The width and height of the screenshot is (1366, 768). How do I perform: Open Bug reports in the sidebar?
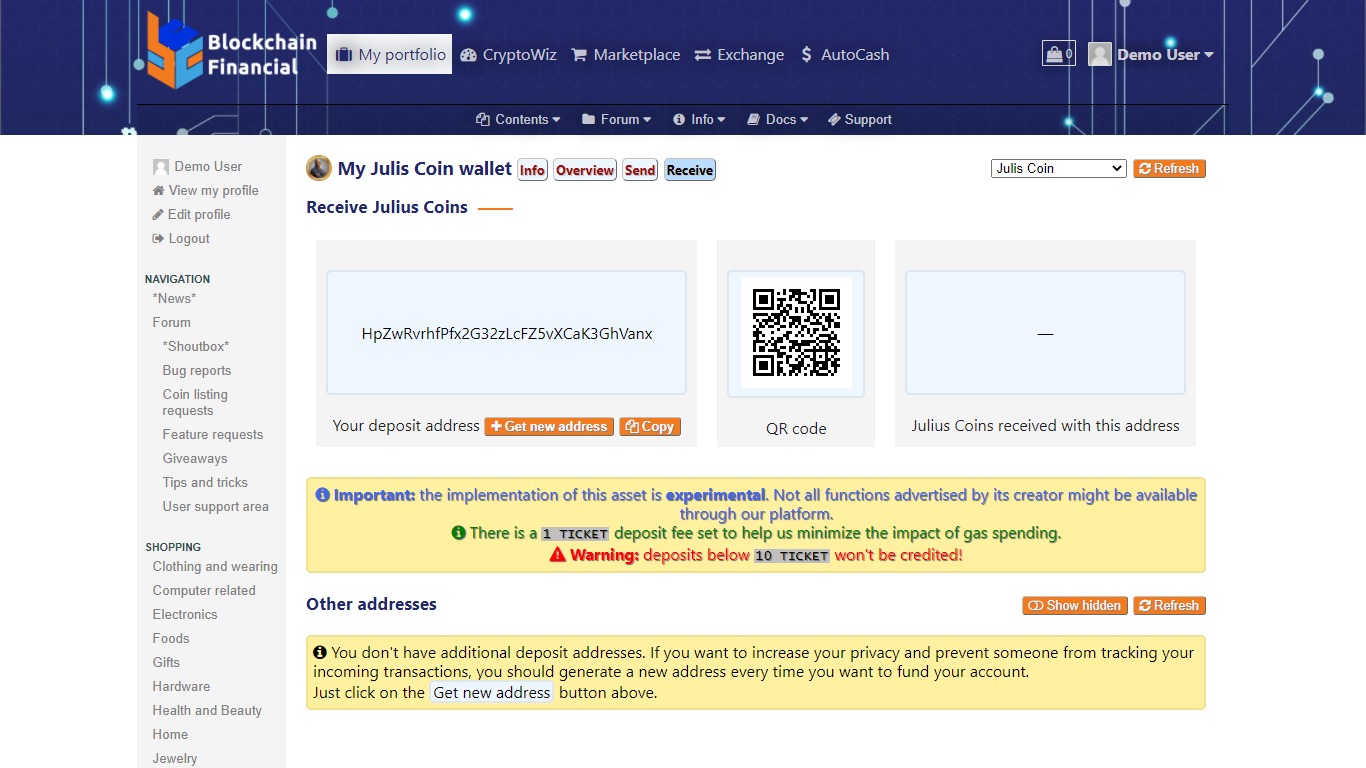pyautogui.click(x=197, y=370)
